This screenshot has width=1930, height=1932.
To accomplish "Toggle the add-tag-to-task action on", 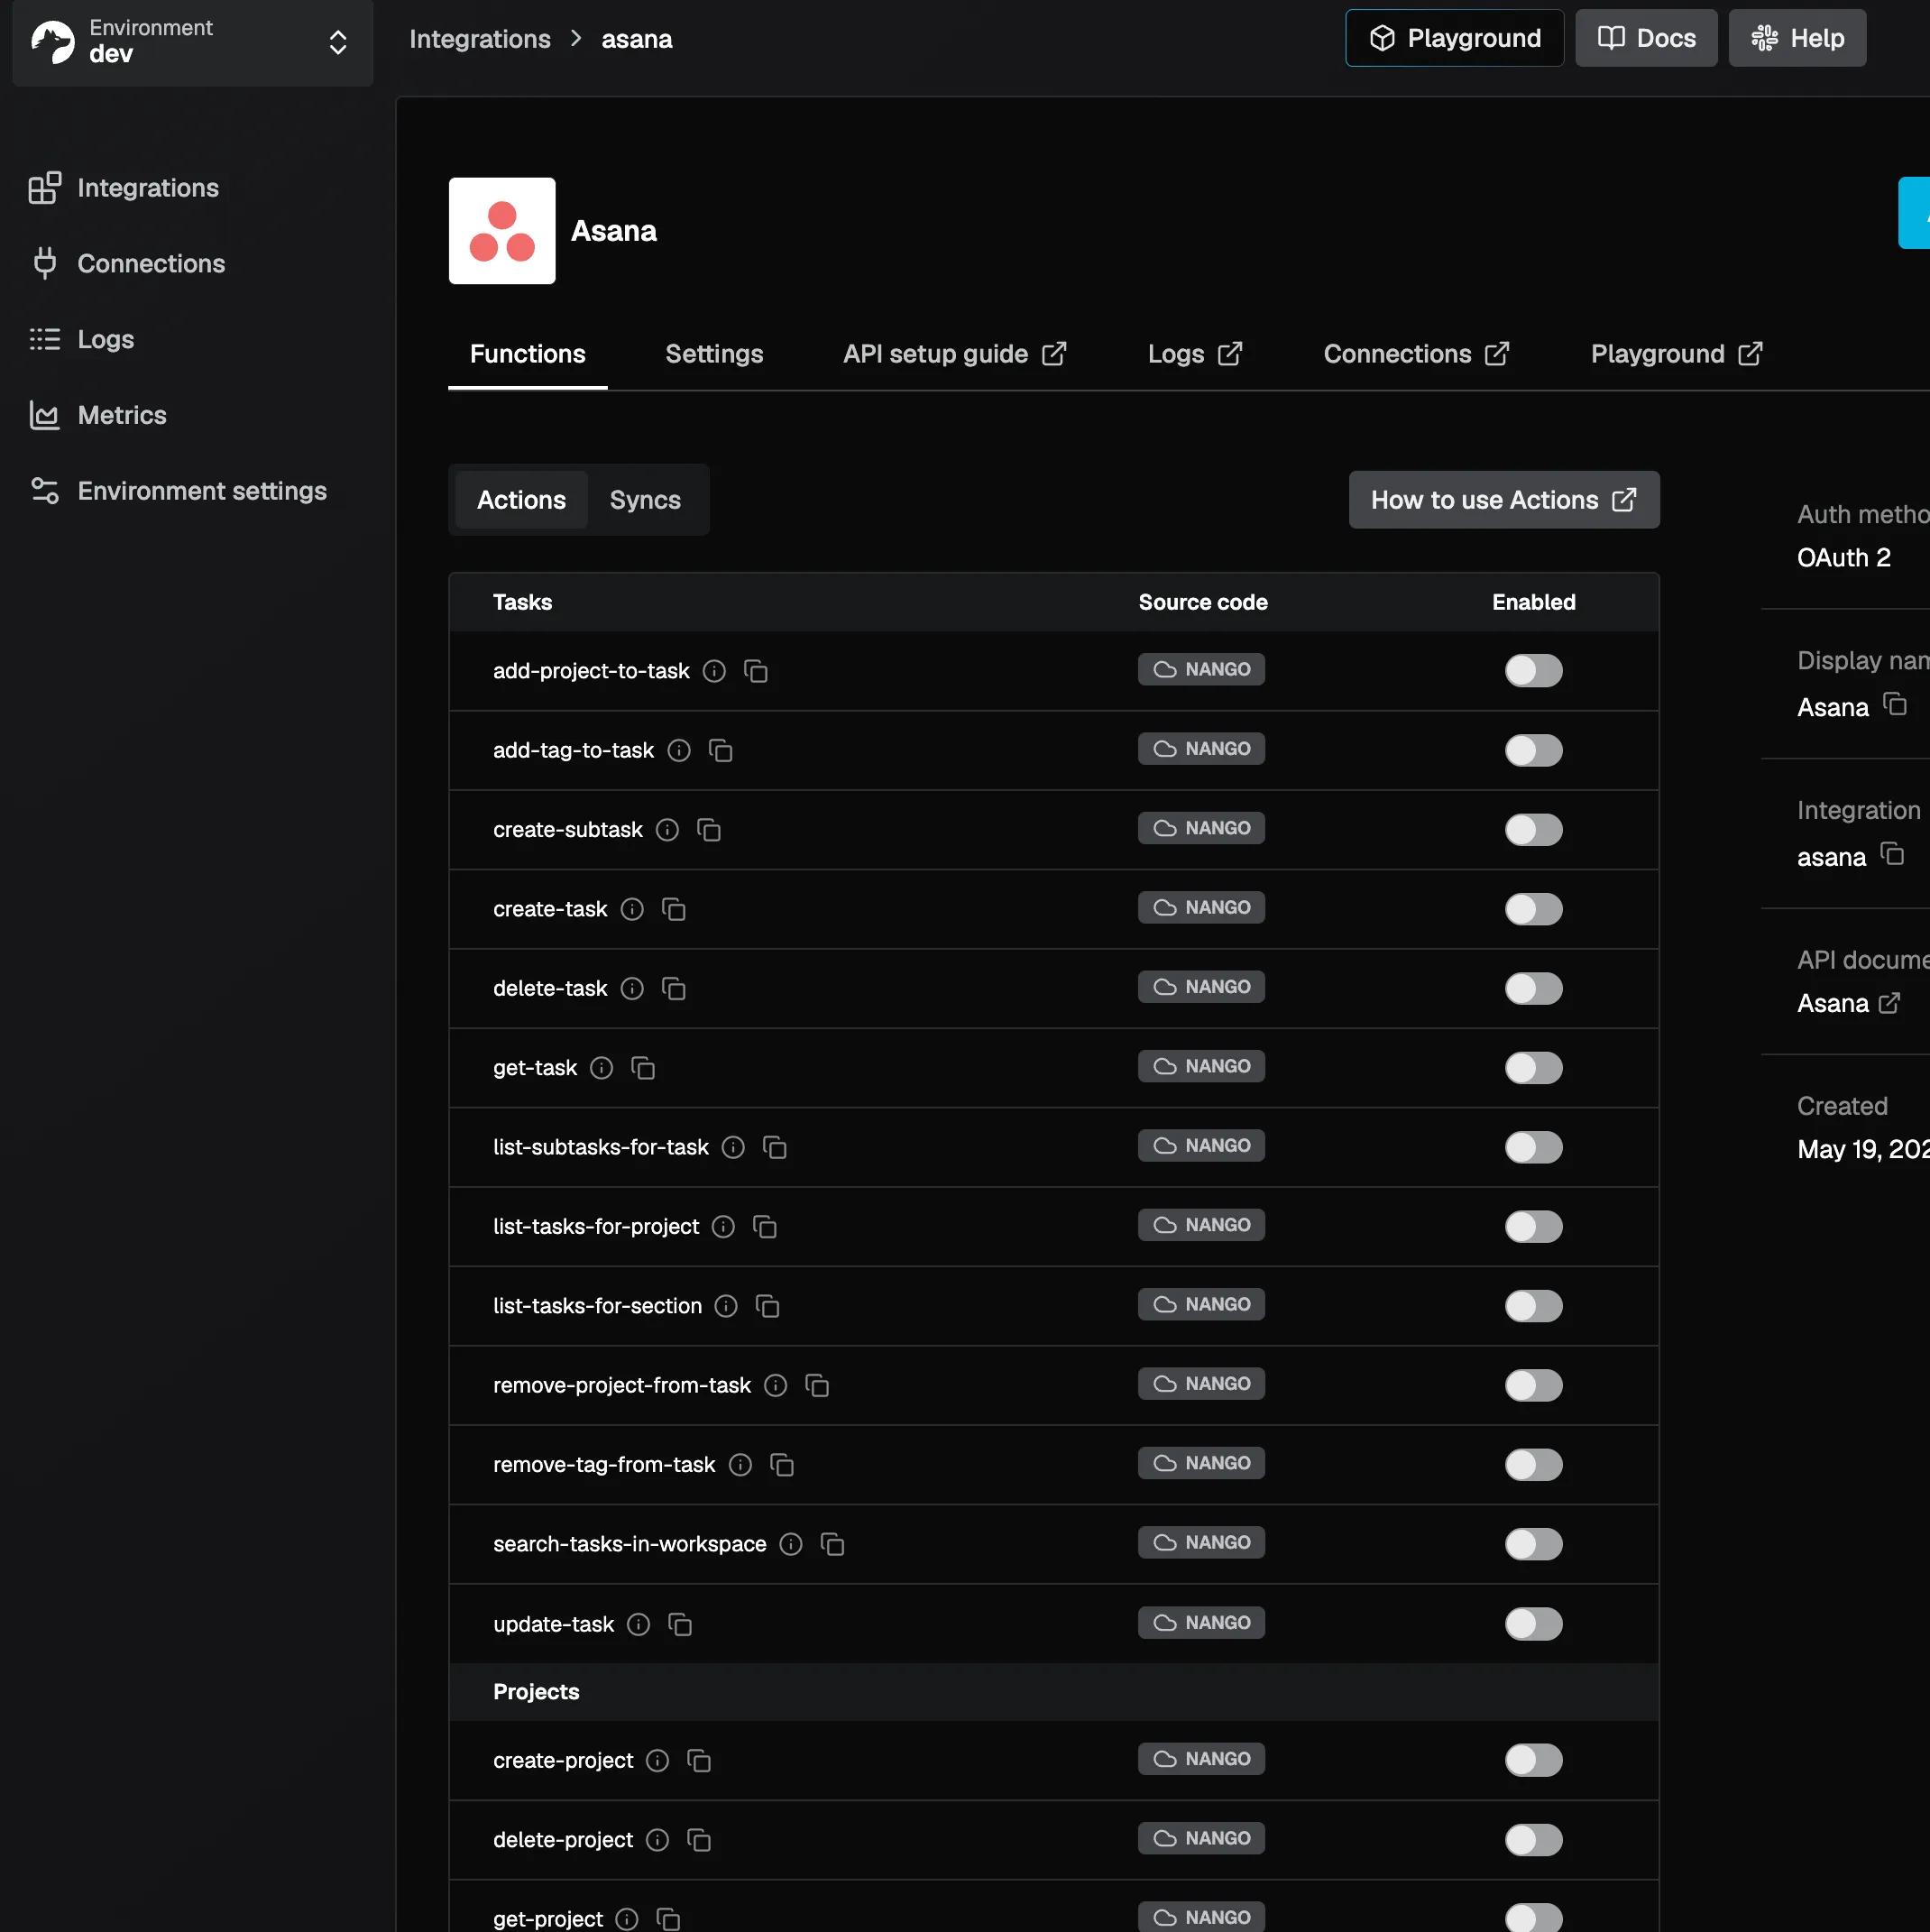I will point(1533,750).
